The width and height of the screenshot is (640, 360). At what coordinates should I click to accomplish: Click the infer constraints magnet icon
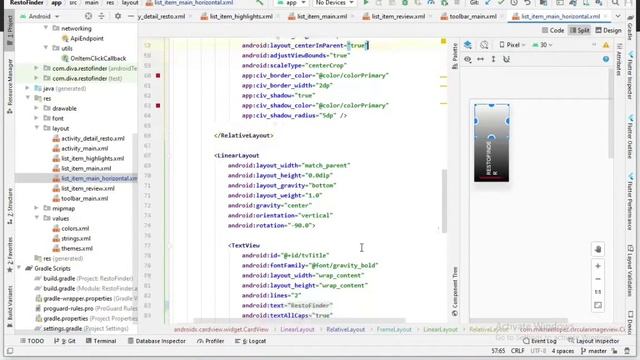[506, 59]
